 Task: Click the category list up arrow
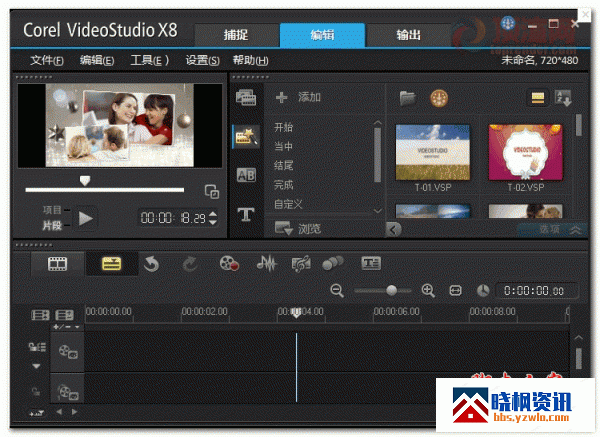tap(377, 122)
